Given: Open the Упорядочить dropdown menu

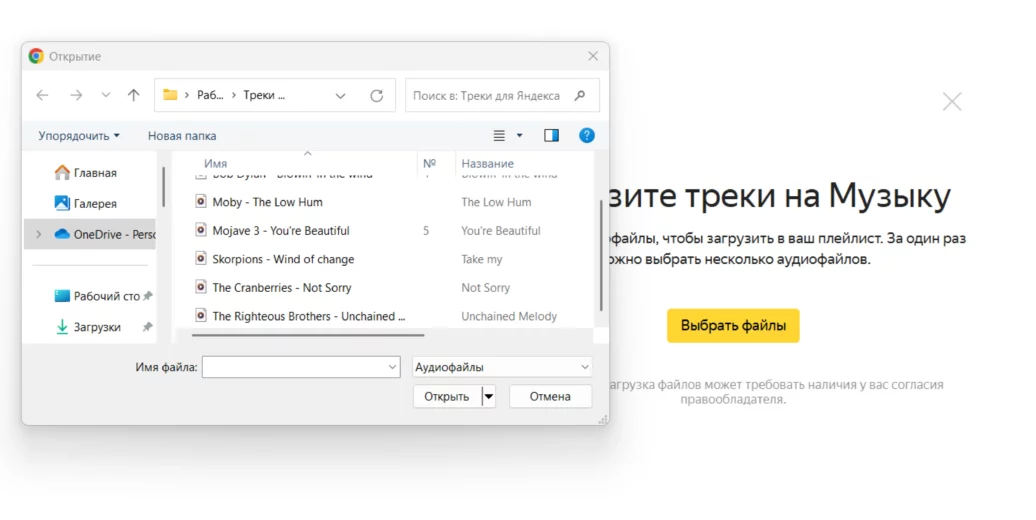Looking at the screenshot, I should (x=79, y=135).
